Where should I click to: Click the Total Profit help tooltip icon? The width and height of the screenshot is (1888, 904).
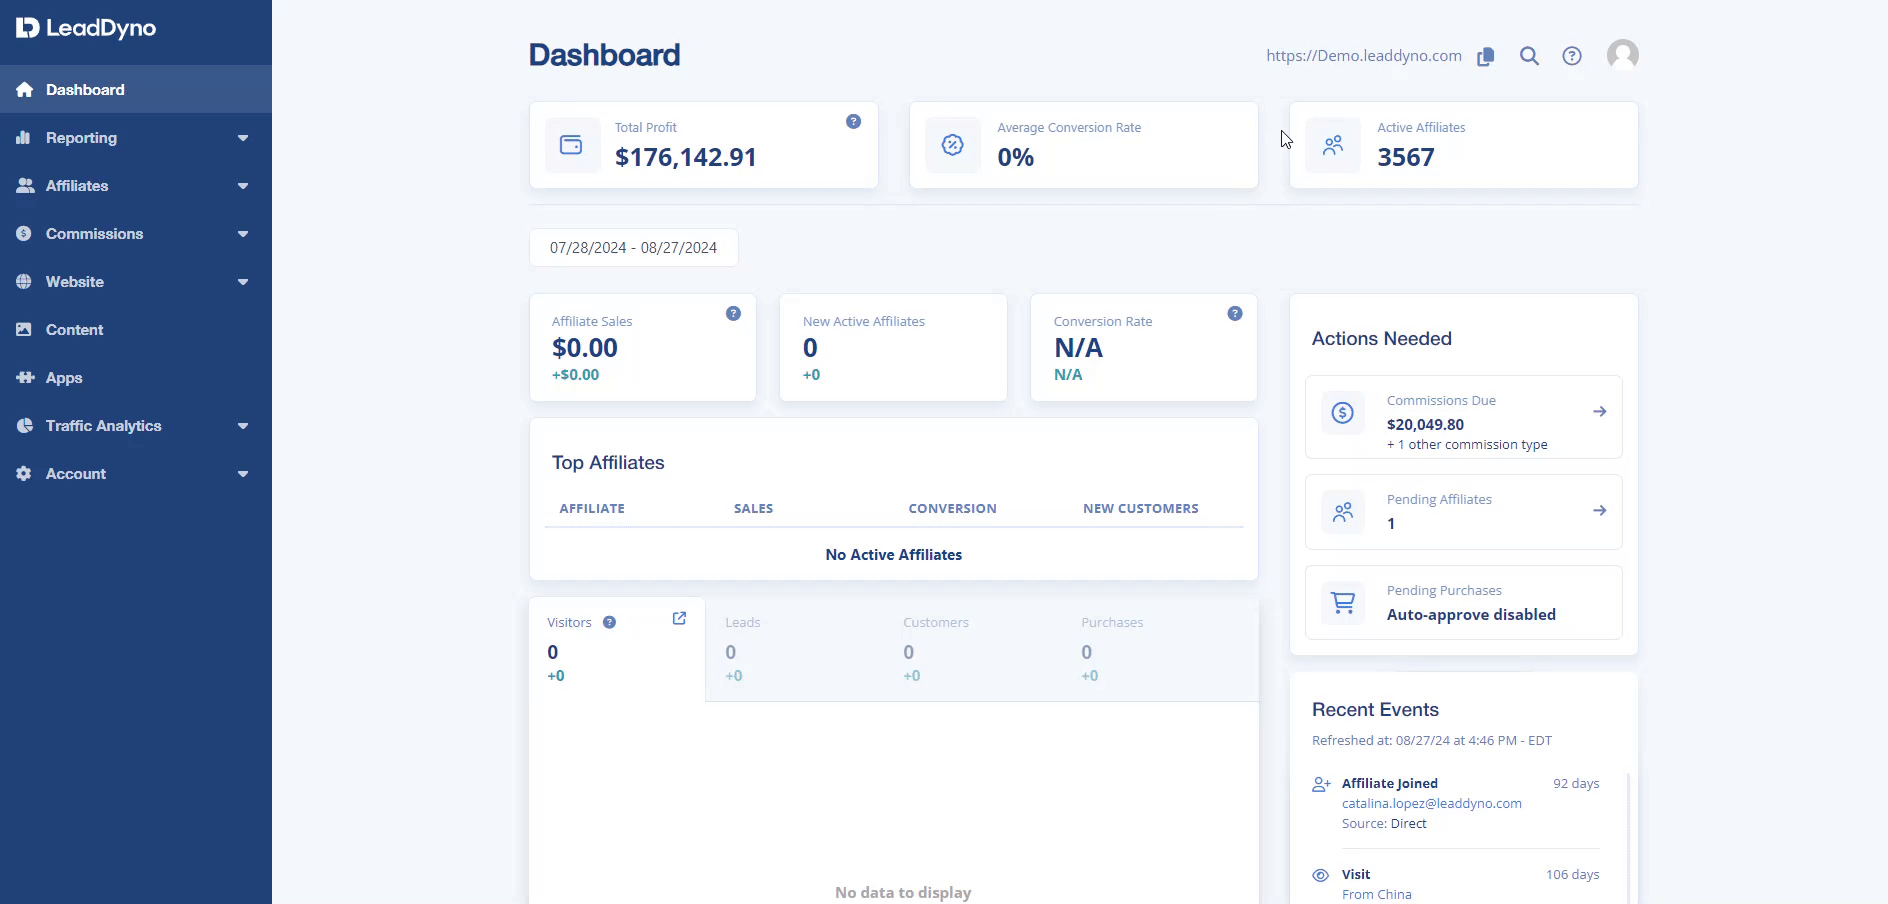click(853, 122)
